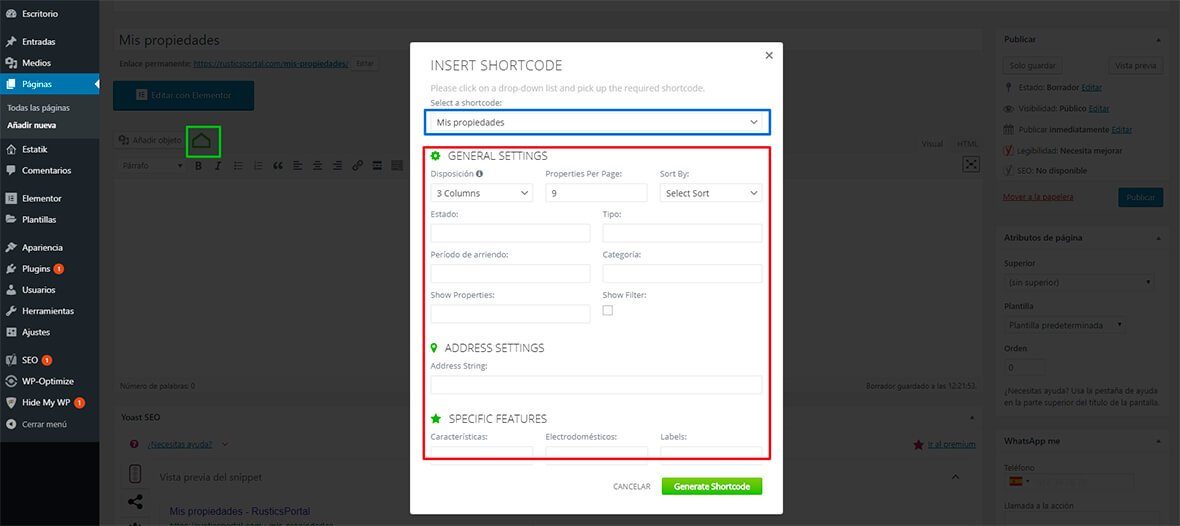Insert the Read More tag
Viewport: 1180px width, 526px height.
point(377,166)
